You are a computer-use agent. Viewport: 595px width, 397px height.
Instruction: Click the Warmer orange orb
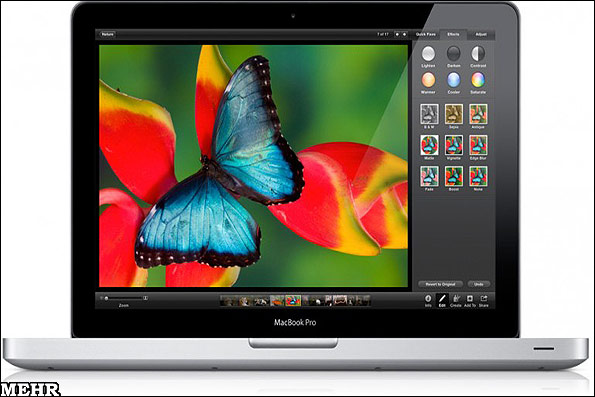coord(428,80)
